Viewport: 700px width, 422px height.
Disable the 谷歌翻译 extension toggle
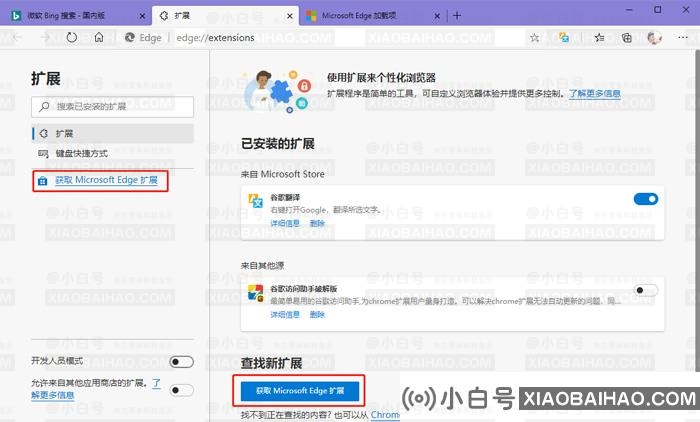[646, 199]
